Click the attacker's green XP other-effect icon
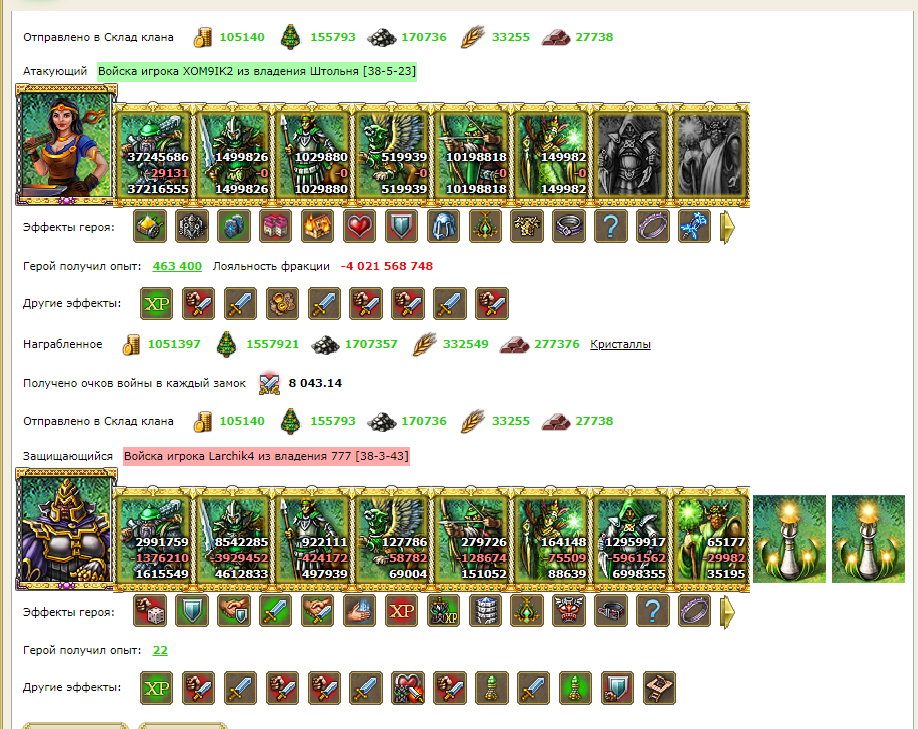Screen dimensions: 918x729 coord(156,303)
